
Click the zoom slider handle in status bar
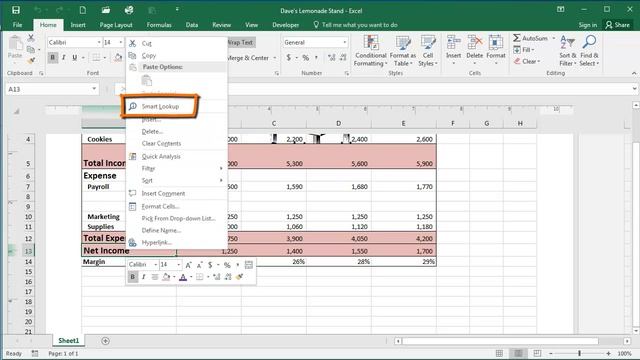[x=579, y=353]
